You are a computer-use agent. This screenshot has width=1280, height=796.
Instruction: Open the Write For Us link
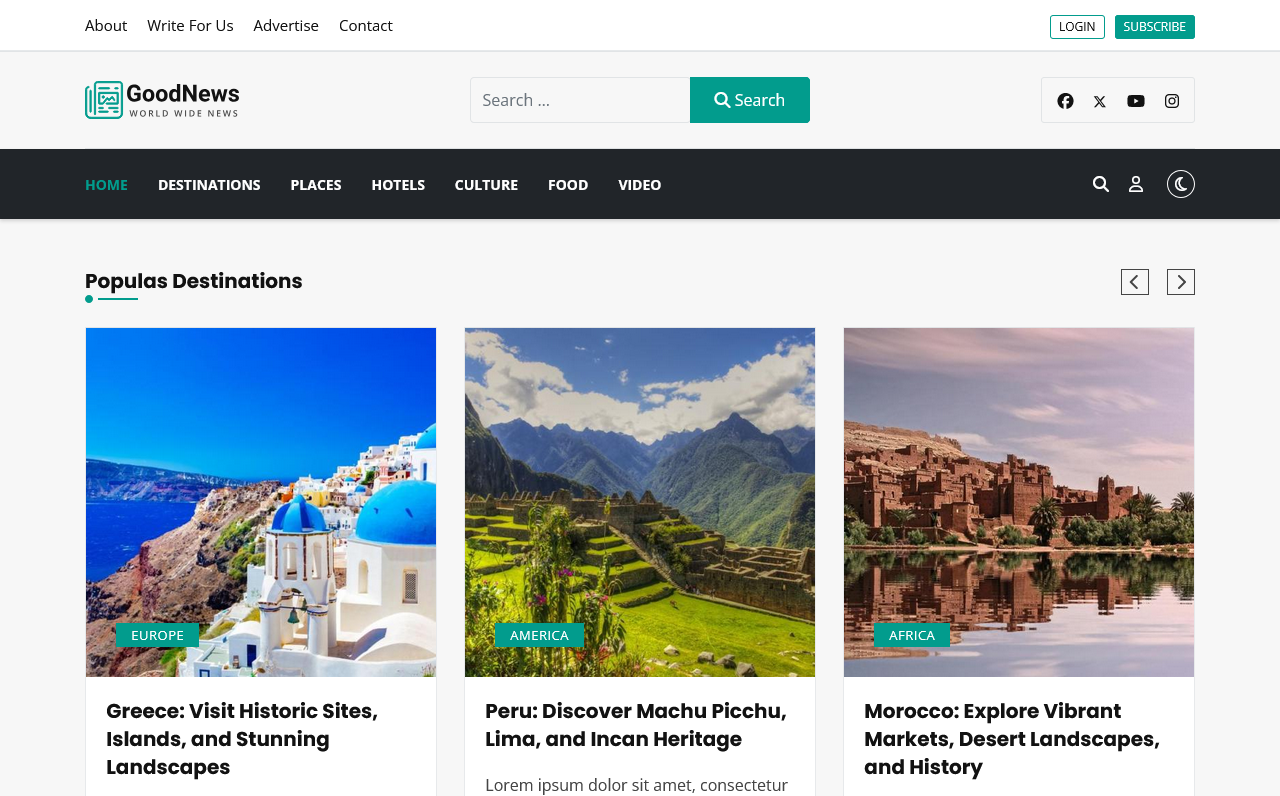pyautogui.click(x=190, y=25)
